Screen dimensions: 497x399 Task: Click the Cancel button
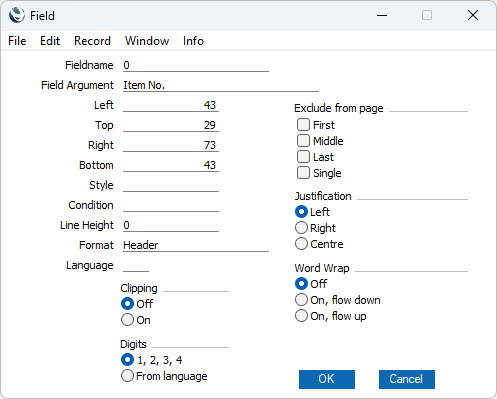pos(407,379)
